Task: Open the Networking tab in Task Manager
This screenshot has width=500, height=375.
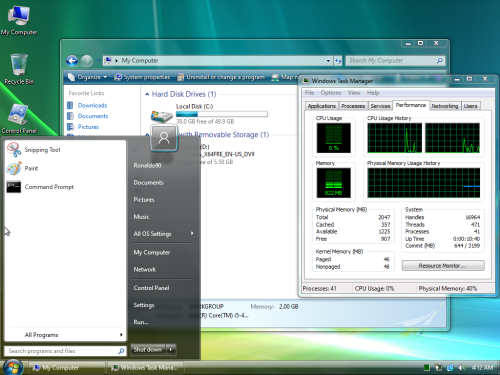Action: 445,106
